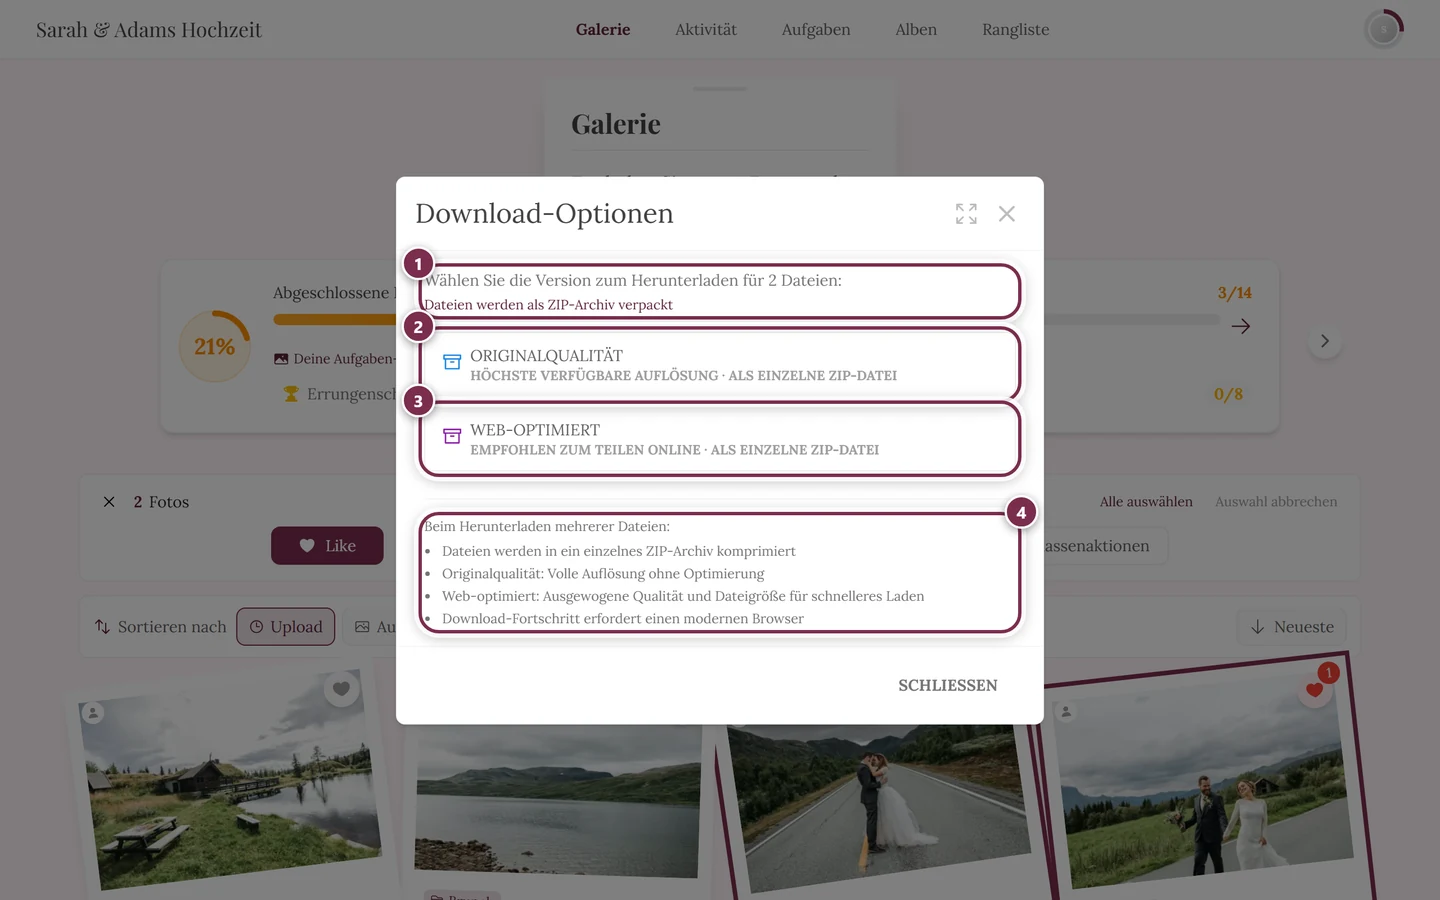
Task: Open the Rangliste tab
Action: pyautogui.click(x=1016, y=30)
